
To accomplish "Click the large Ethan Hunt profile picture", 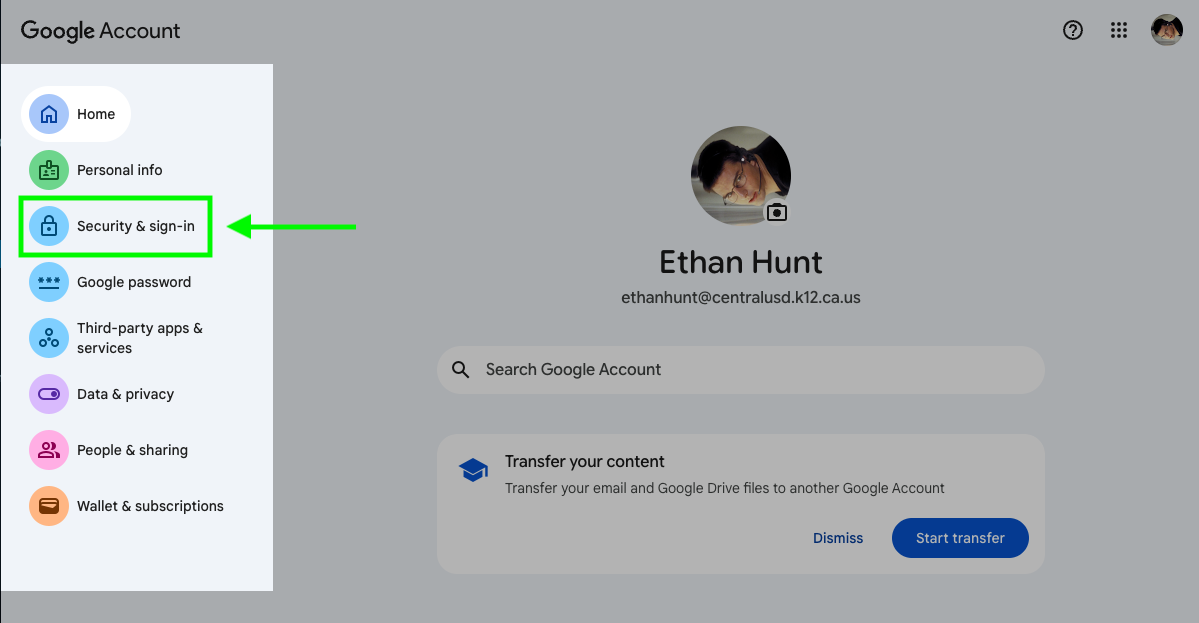I will pos(741,176).
